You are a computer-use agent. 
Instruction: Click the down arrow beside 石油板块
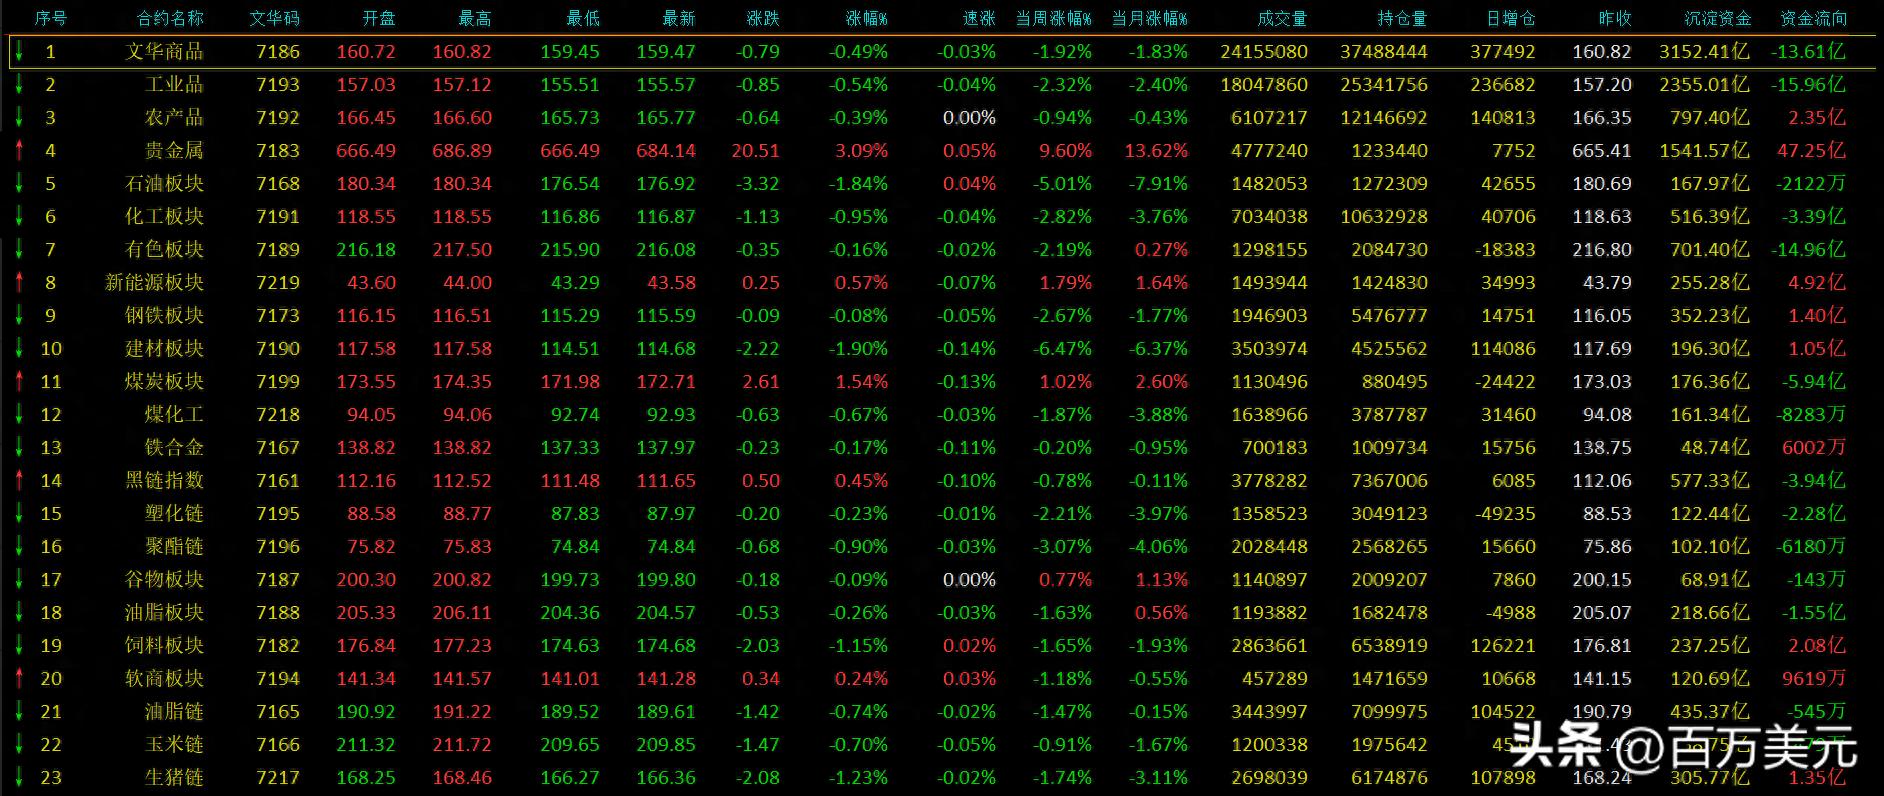19,184
